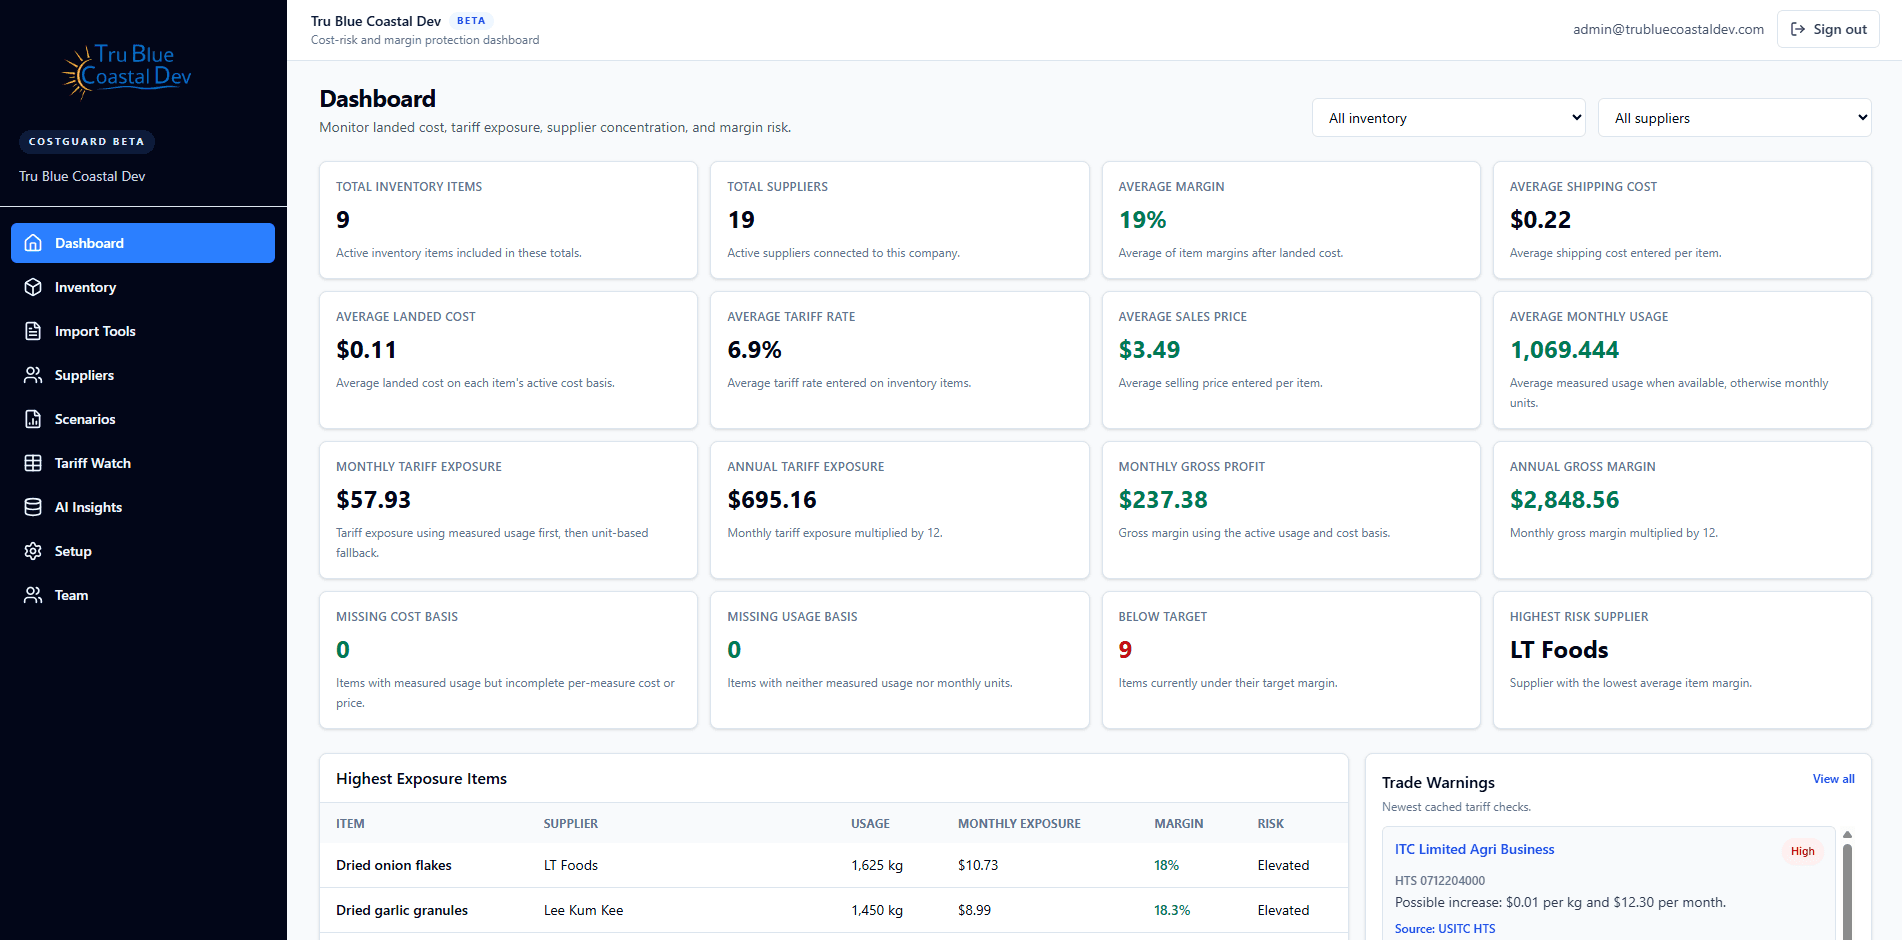The width and height of the screenshot is (1902, 940).
Task: Open the Team page
Action: [143, 595]
